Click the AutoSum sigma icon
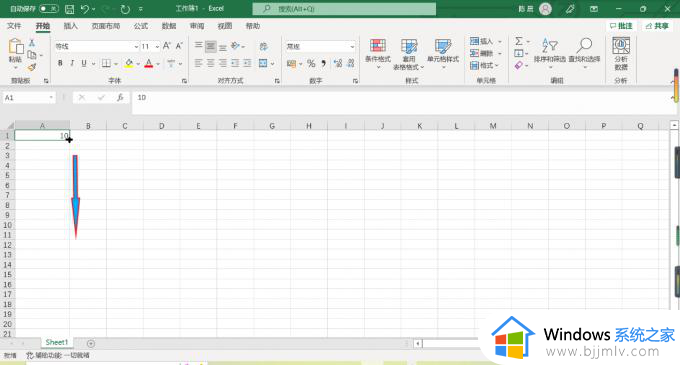This screenshot has height=365, width=680. pos(519,41)
